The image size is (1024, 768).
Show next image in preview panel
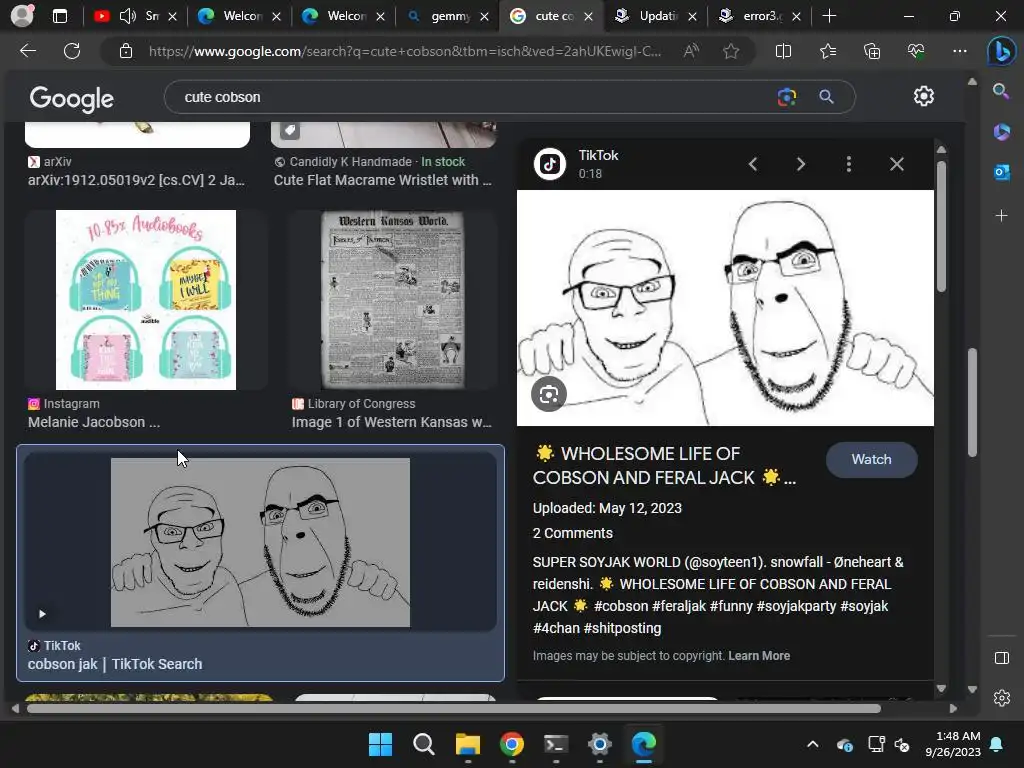[801, 164]
